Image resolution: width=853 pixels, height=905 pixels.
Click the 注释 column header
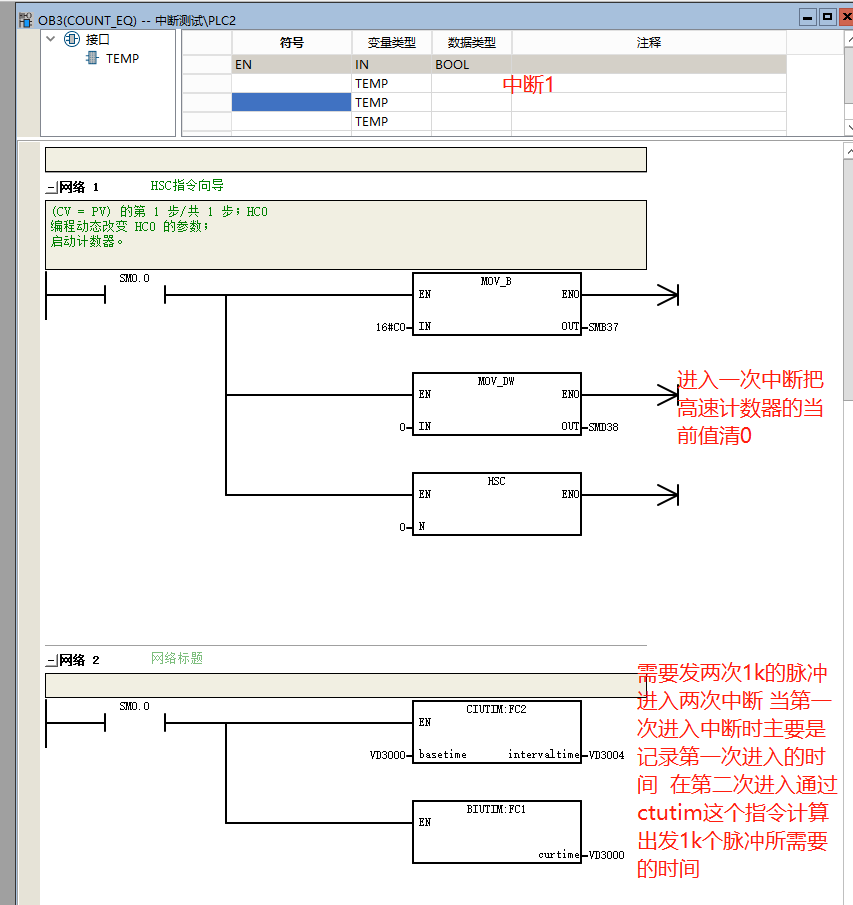coord(649,42)
